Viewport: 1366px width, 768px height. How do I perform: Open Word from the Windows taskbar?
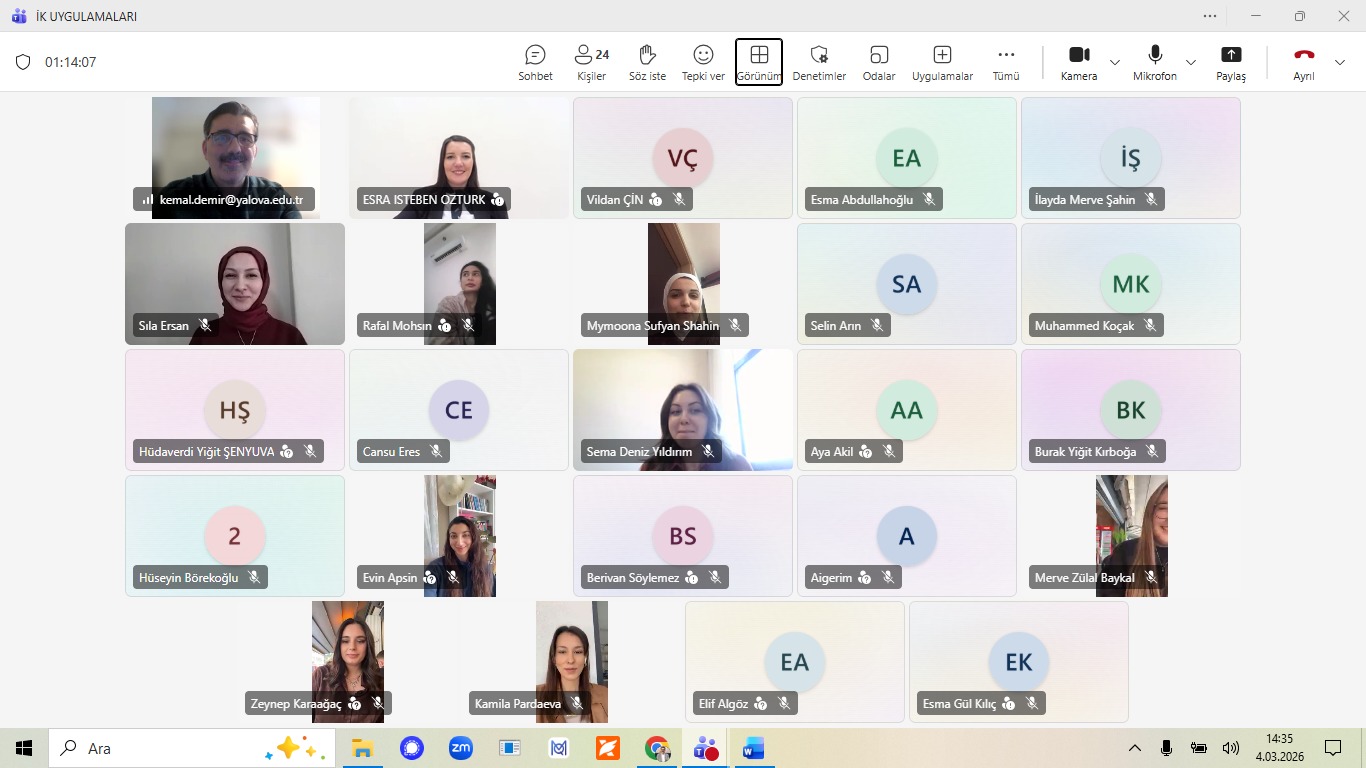click(752, 748)
